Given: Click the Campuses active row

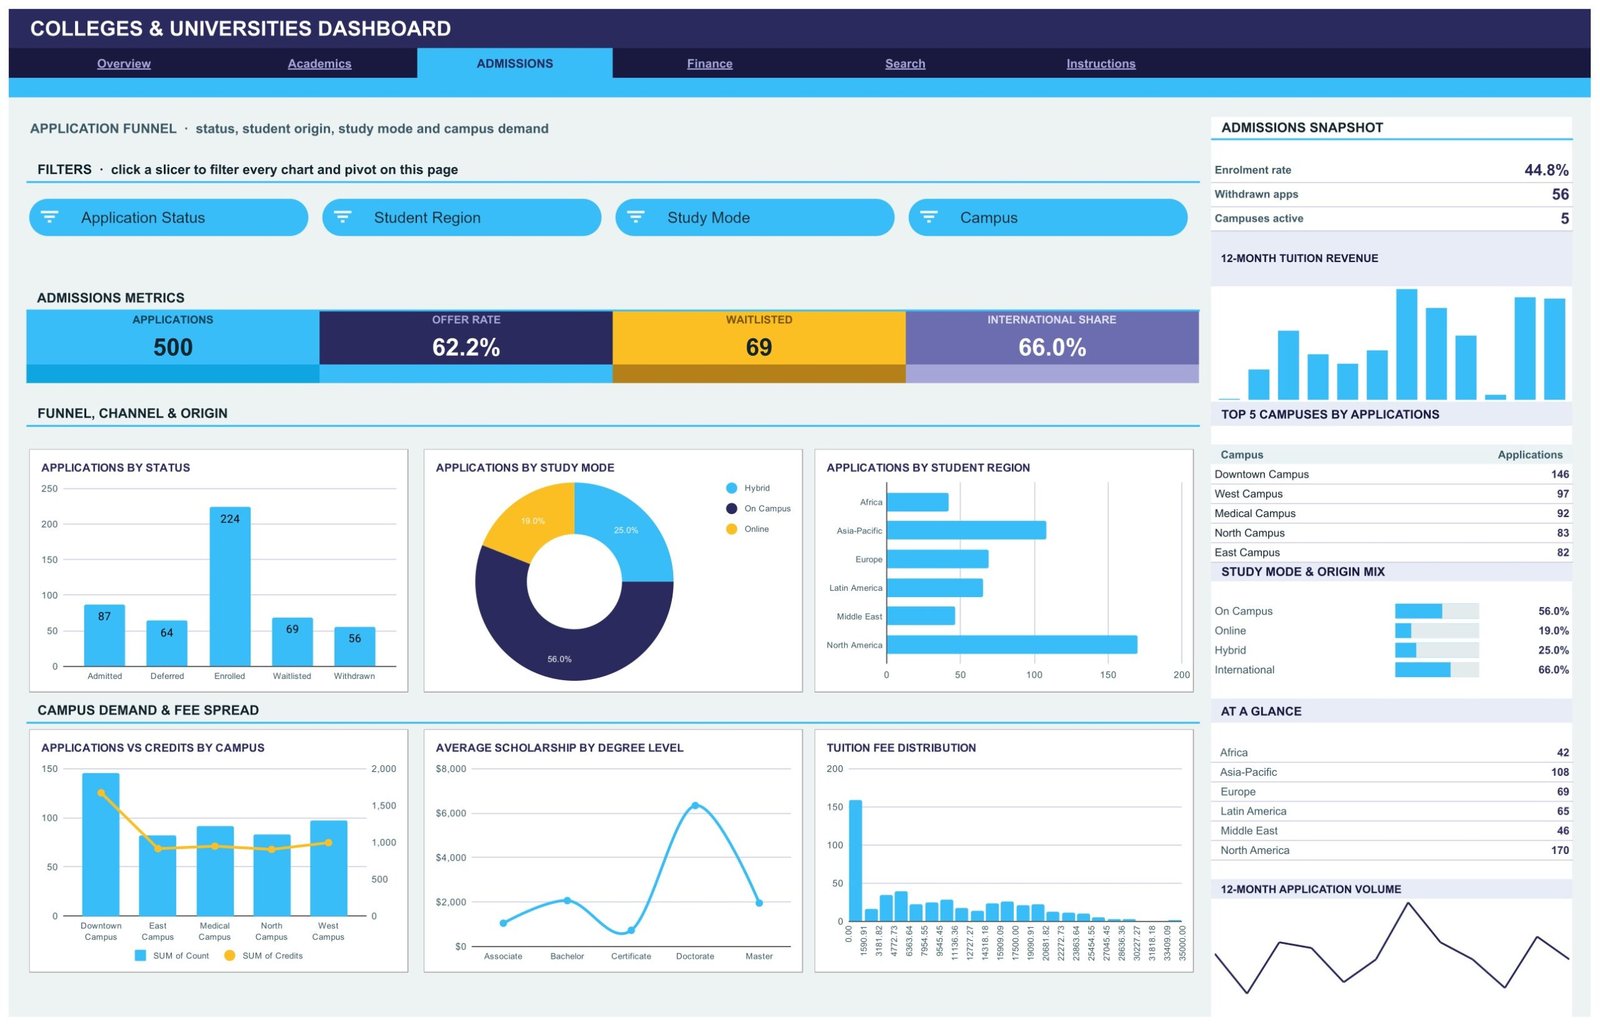Looking at the screenshot, I should (x=1391, y=218).
